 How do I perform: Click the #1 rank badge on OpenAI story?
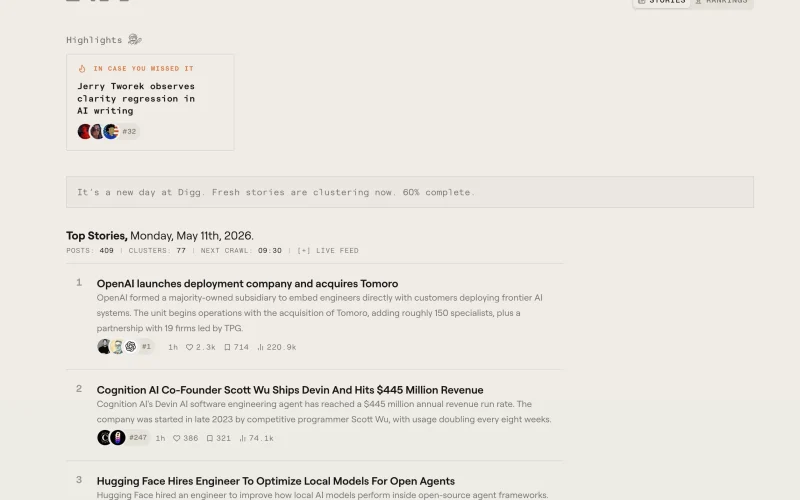pyautogui.click(x=146, y=346)
